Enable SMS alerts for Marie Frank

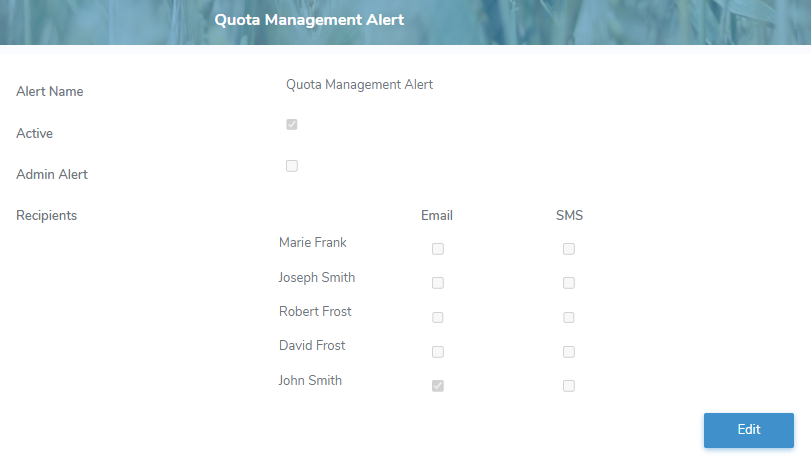point(569,249)
